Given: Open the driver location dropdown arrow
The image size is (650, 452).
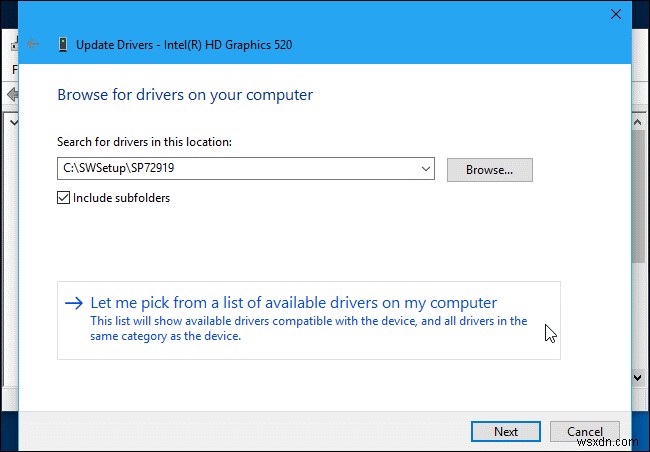Looking at the screenshot, I should [x=426, y=169].
